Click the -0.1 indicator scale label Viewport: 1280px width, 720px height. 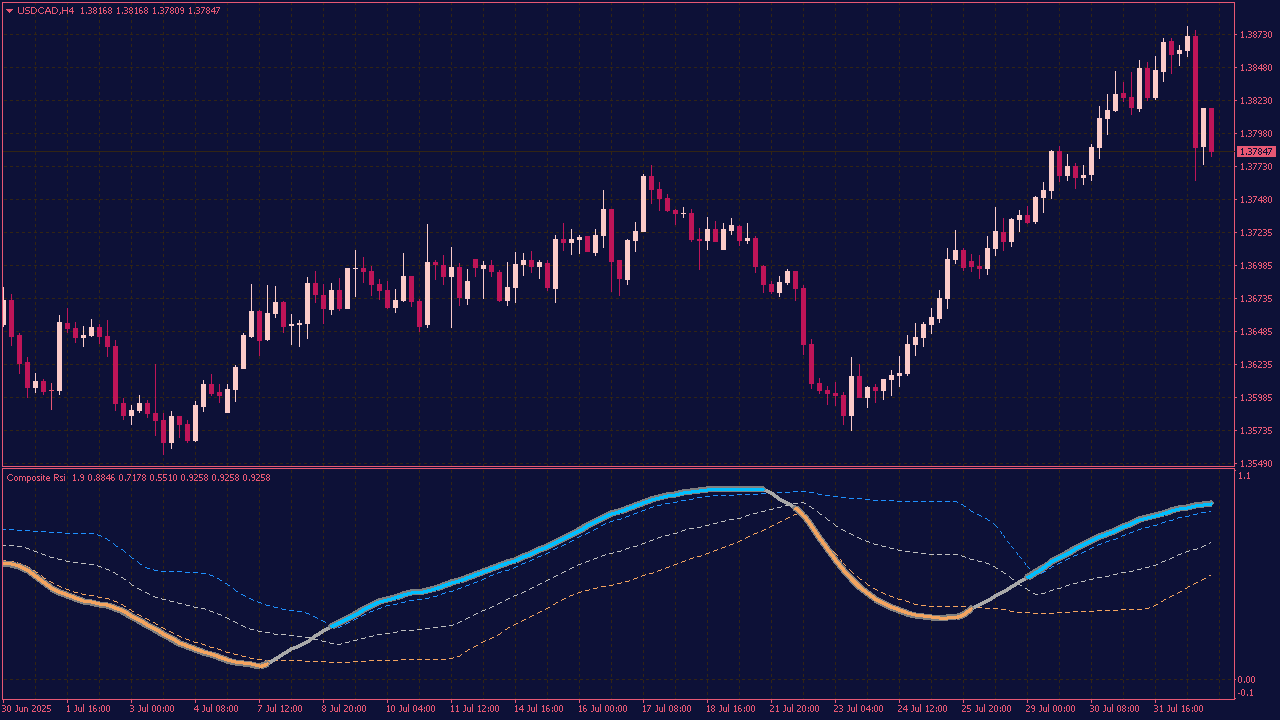click(1246, 693)
